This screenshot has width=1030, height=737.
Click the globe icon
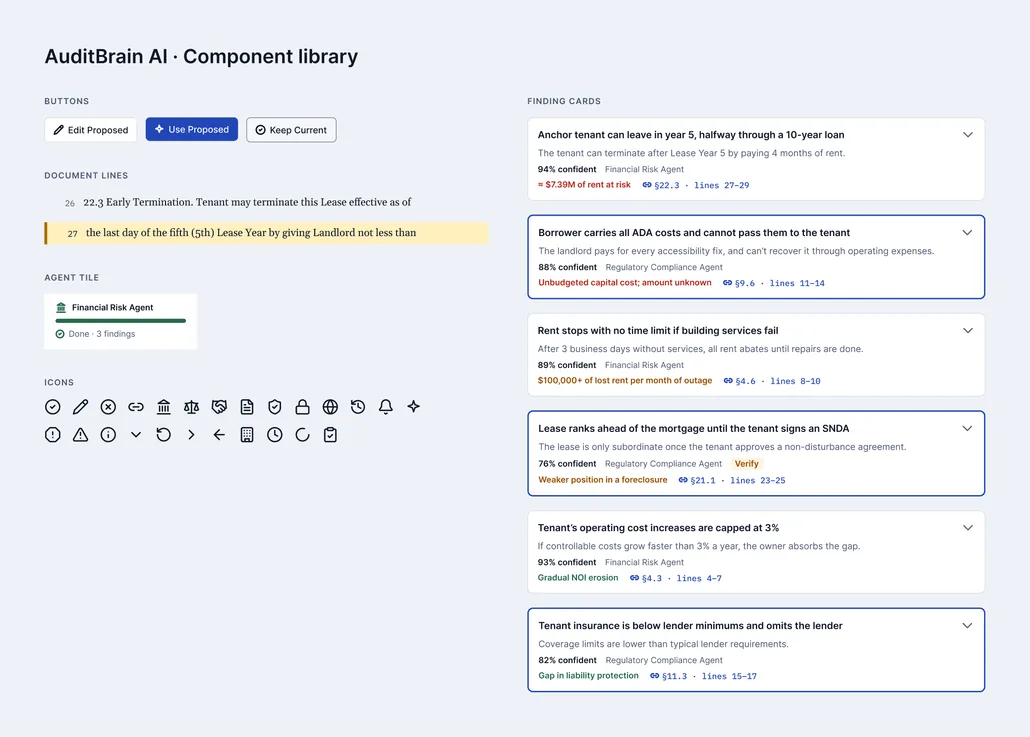click(330, 407)
